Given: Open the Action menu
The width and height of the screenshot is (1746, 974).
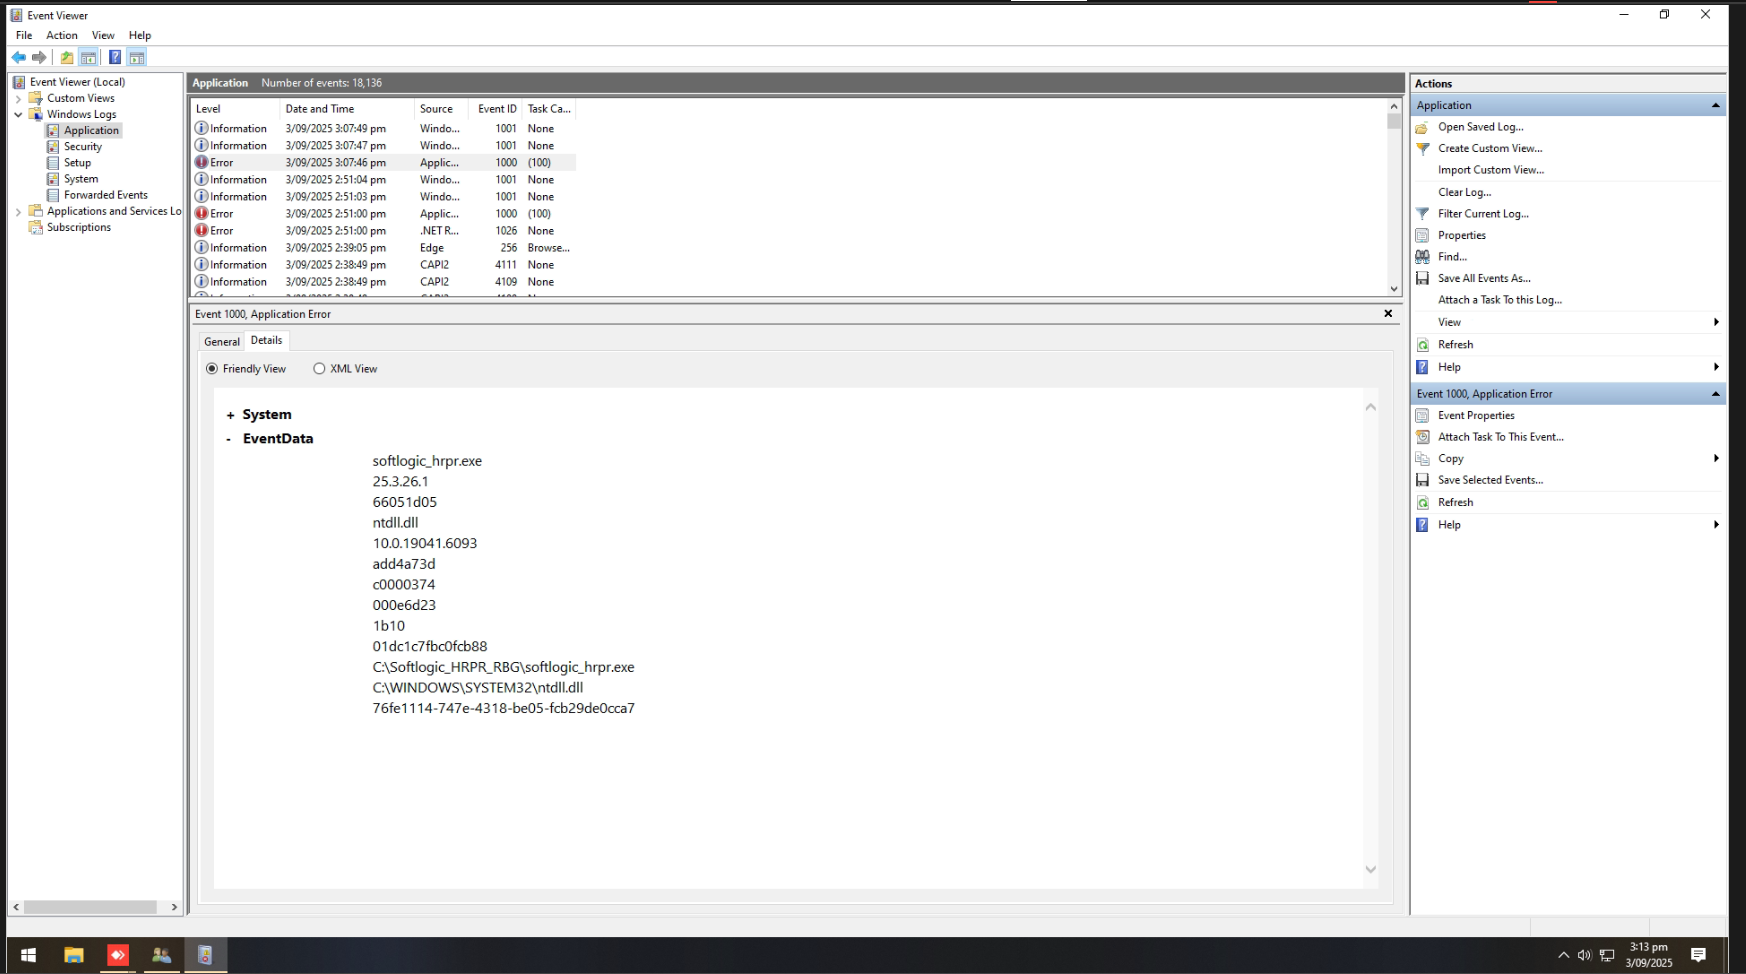Looking at the screenshot, I should click(x=61, y=35).
